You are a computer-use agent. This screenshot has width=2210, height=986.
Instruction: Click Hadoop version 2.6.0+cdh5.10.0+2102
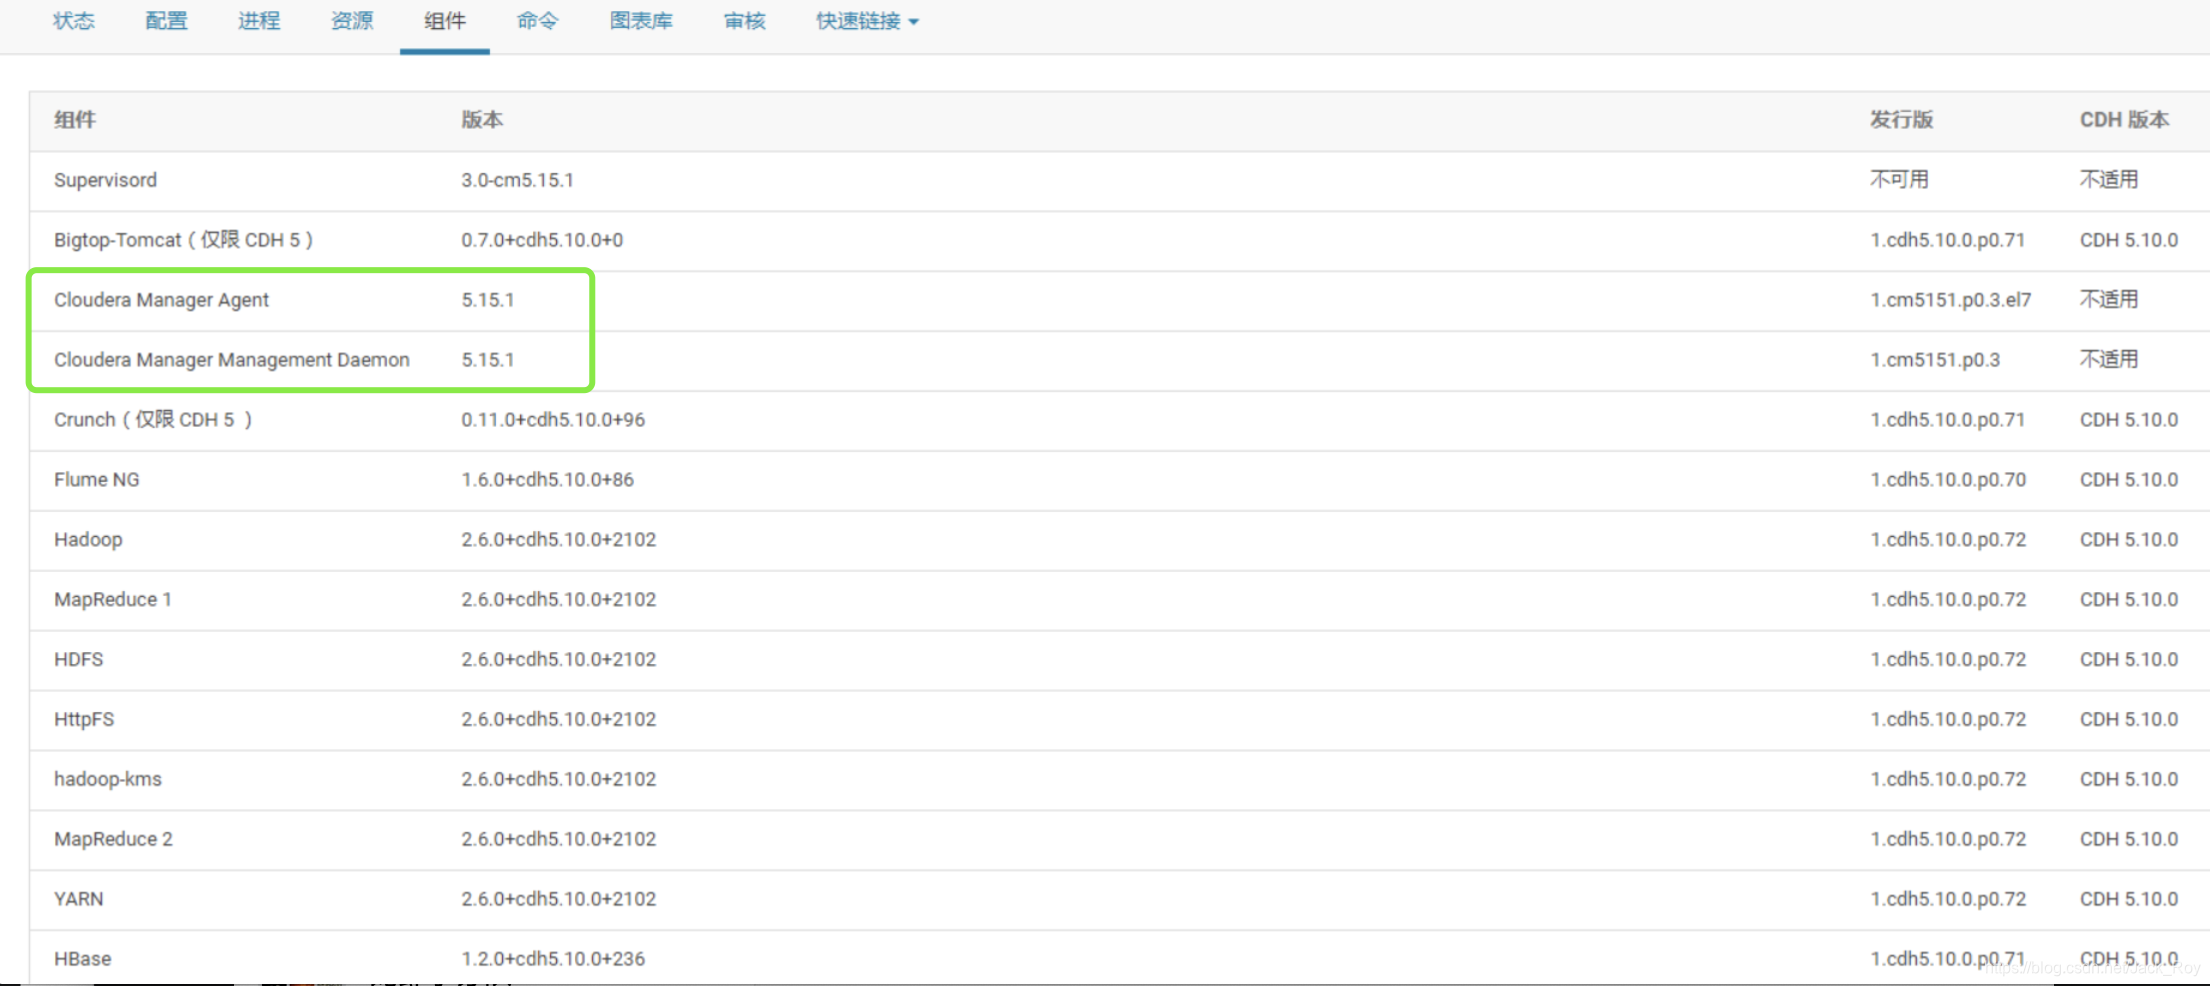[x=559, y=540]
